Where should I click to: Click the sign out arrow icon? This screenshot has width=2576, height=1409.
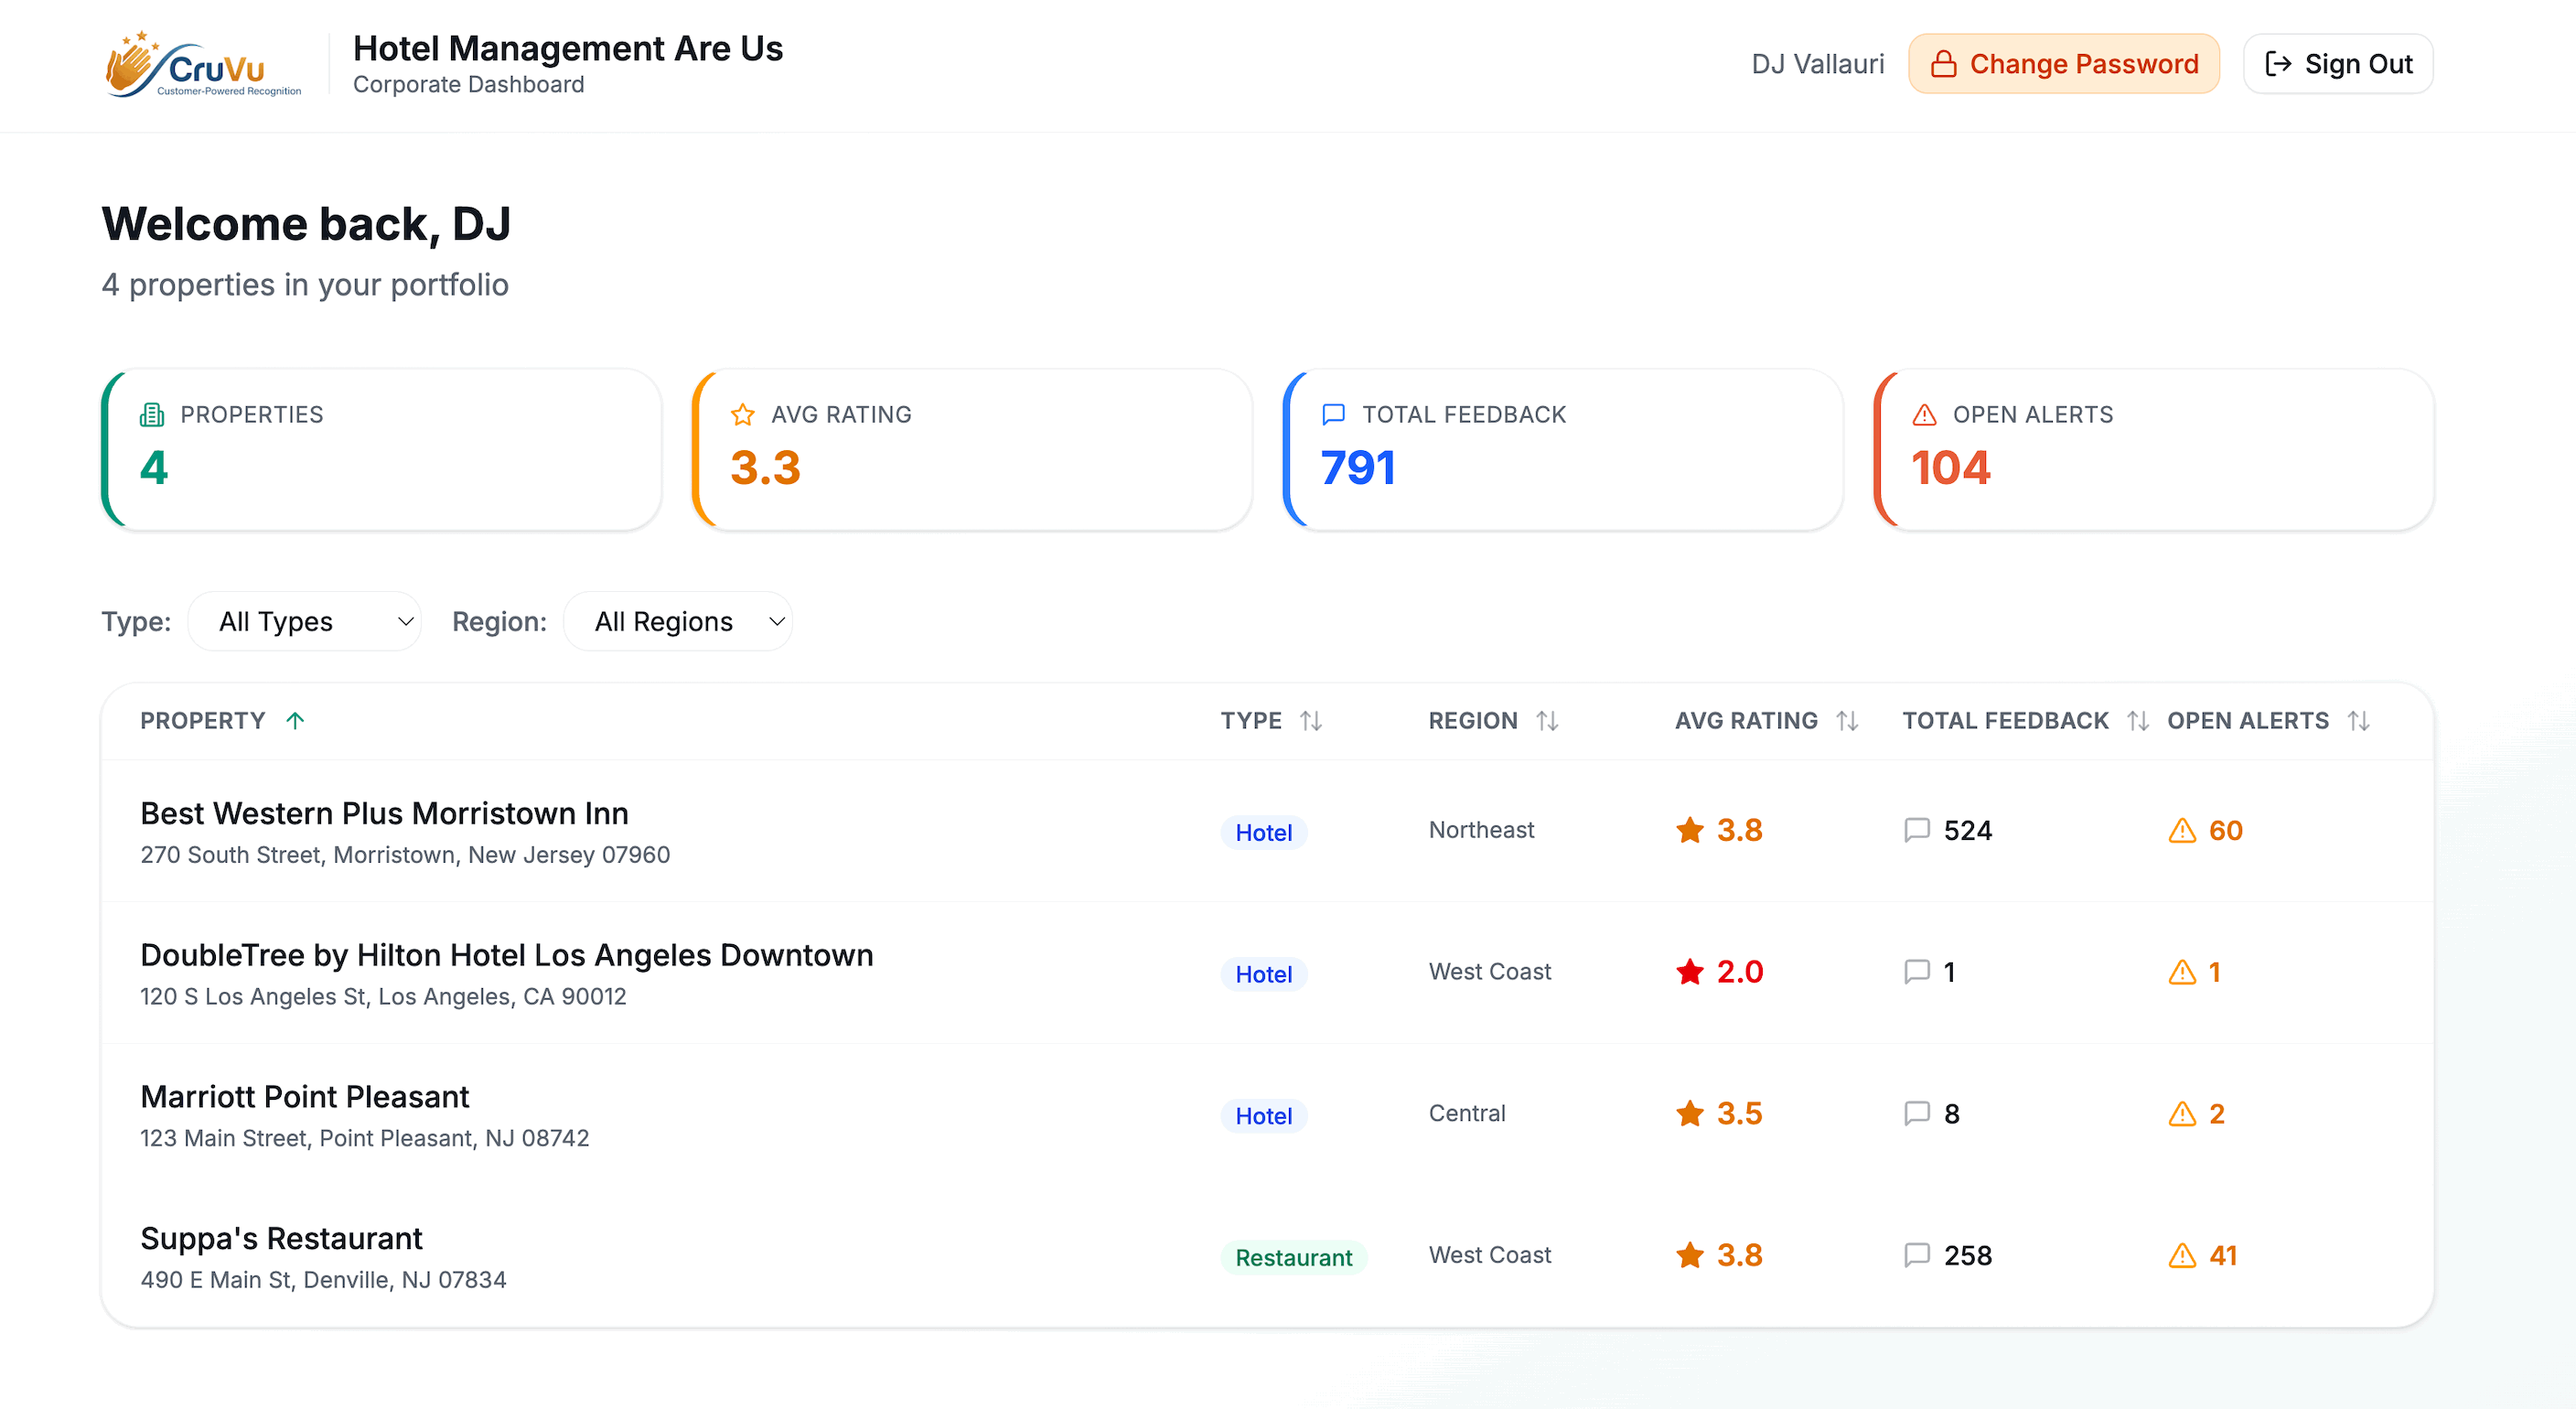(x=2277, y=64)
